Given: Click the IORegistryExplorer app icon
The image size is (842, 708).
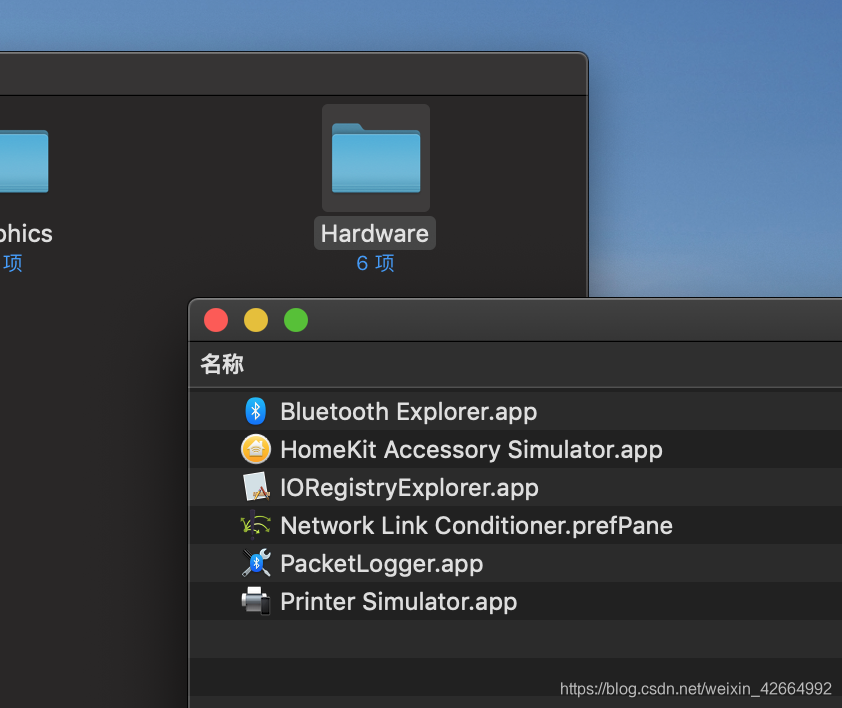Looking at the screenshot, I should click(x=256, y=487).
